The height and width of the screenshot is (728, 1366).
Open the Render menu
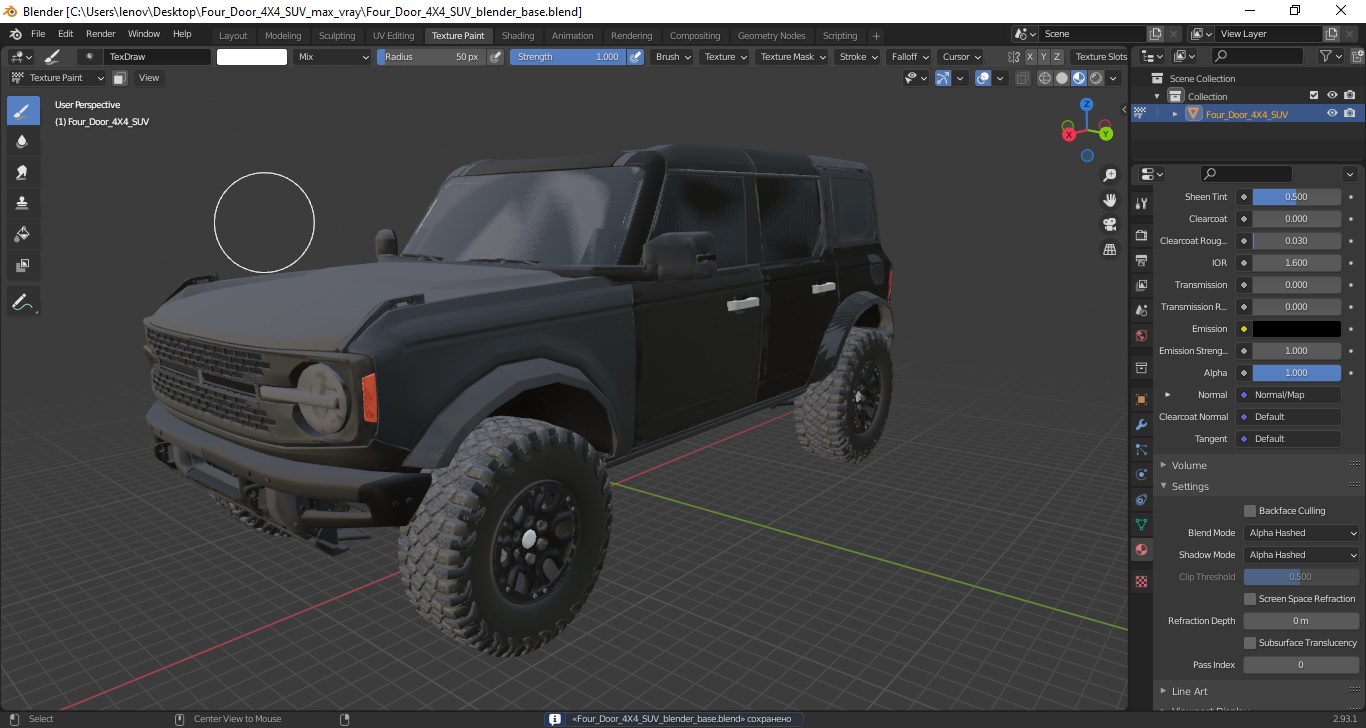[x=101, y=34]
